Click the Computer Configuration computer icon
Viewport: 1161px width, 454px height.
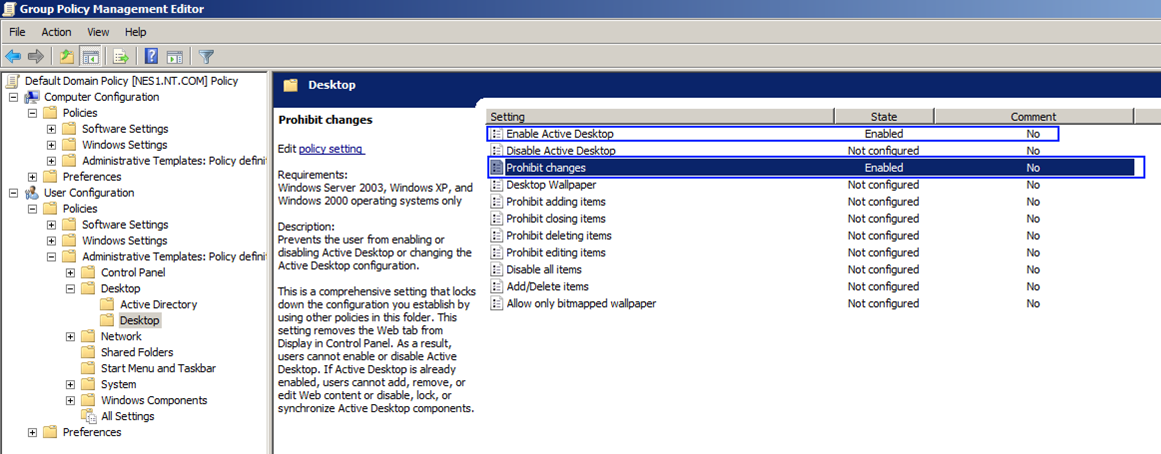click(x=33, y=97)
